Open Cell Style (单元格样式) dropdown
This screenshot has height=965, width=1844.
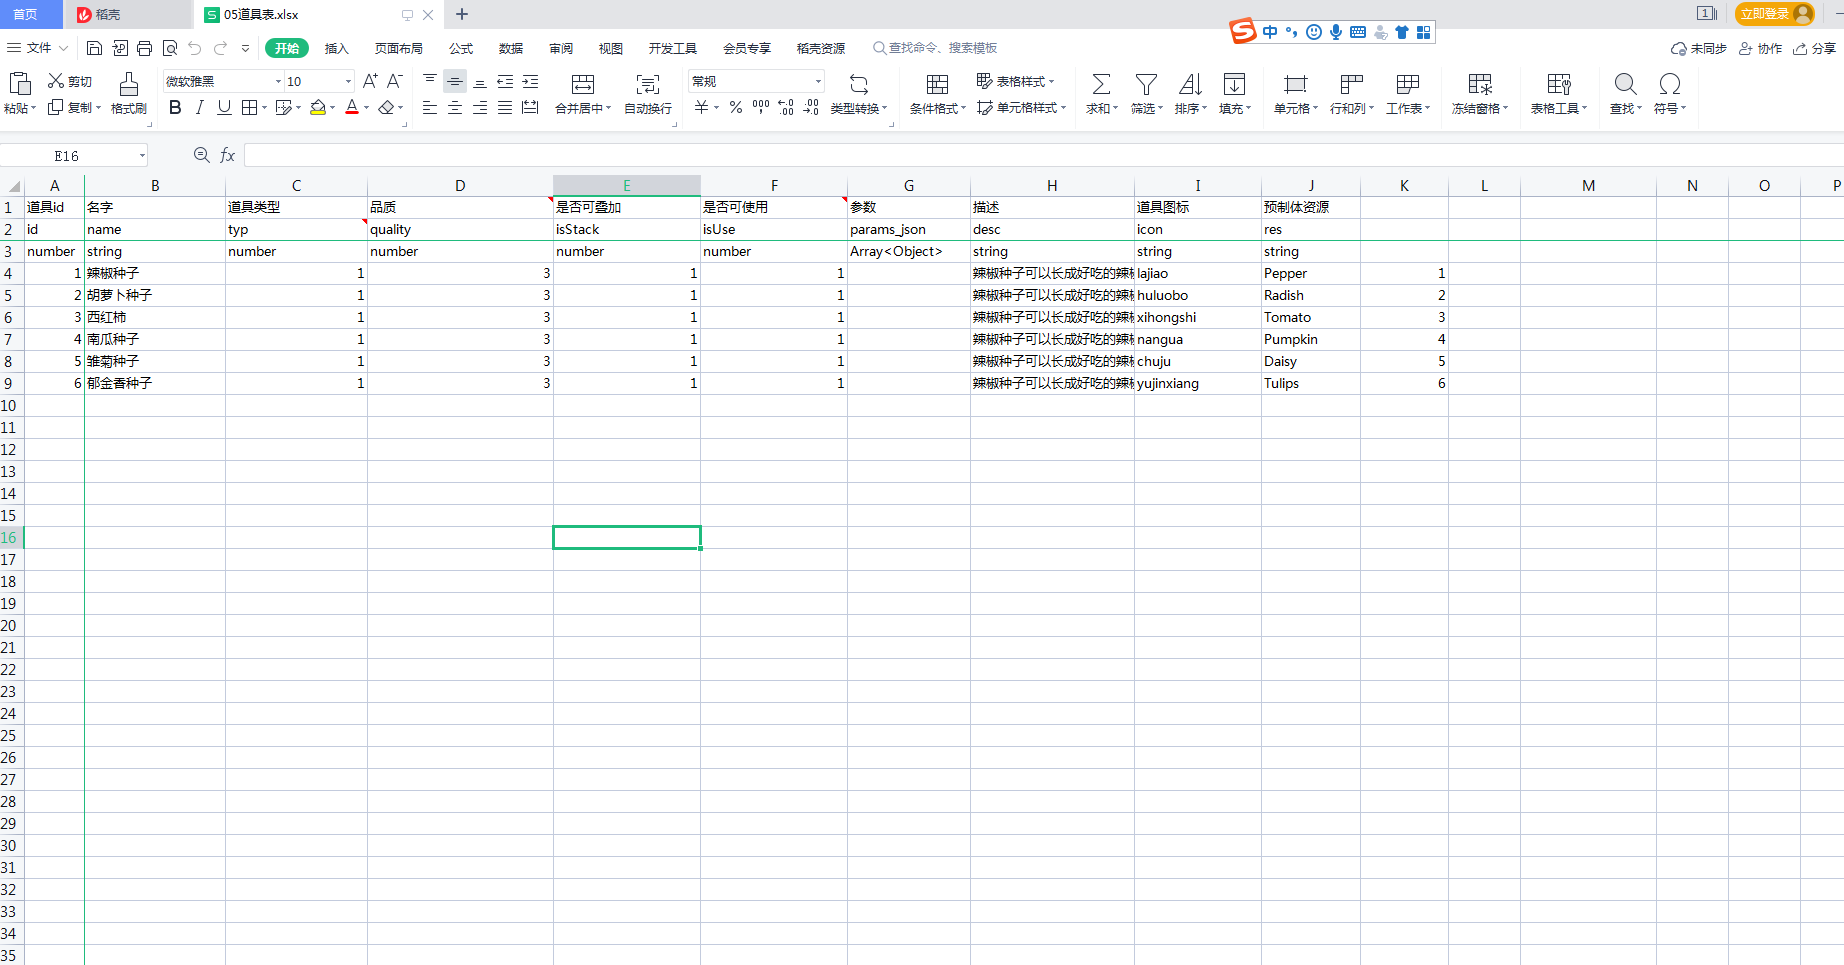coord(1021,107)
